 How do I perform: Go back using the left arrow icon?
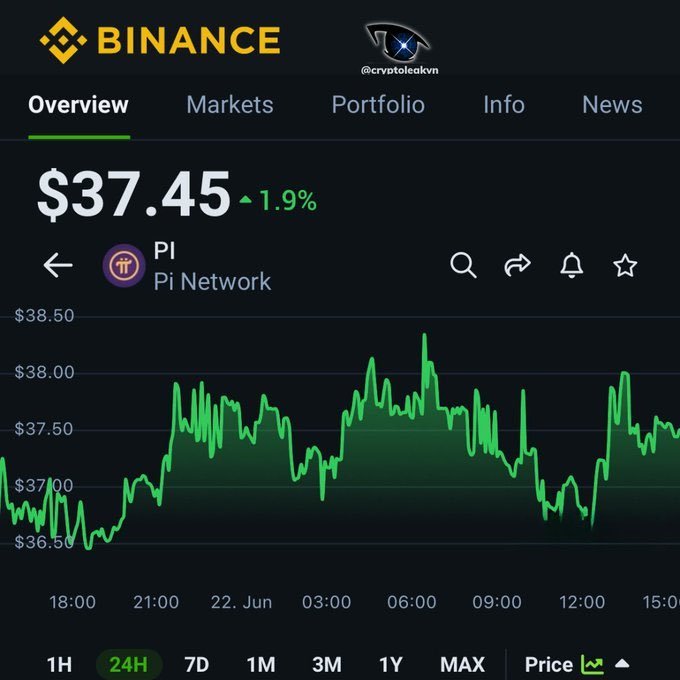58,265
